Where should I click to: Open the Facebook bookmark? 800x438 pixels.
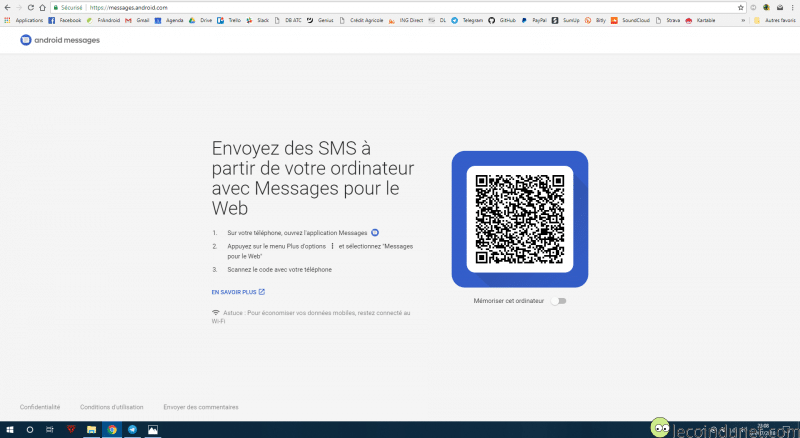click(x=65, y=20)
